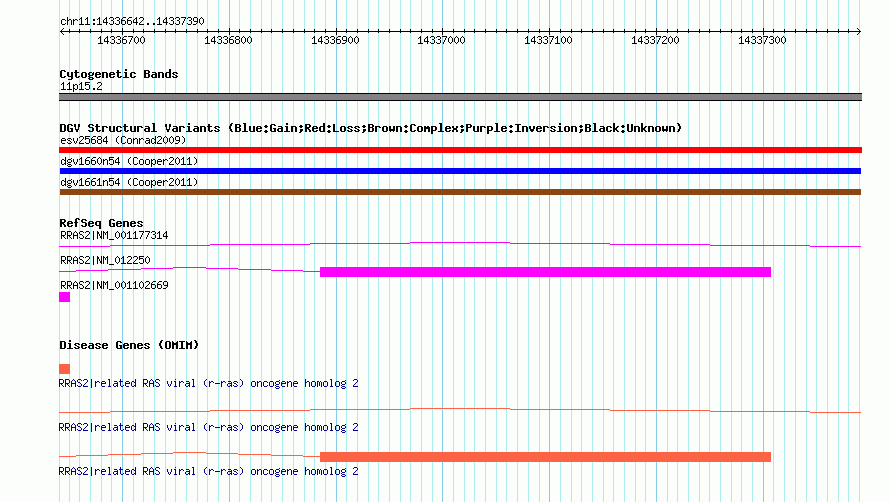This screenshot has height=502, width=890.
Task: Click the 11p15.2 band label
Action: [81, 86]
